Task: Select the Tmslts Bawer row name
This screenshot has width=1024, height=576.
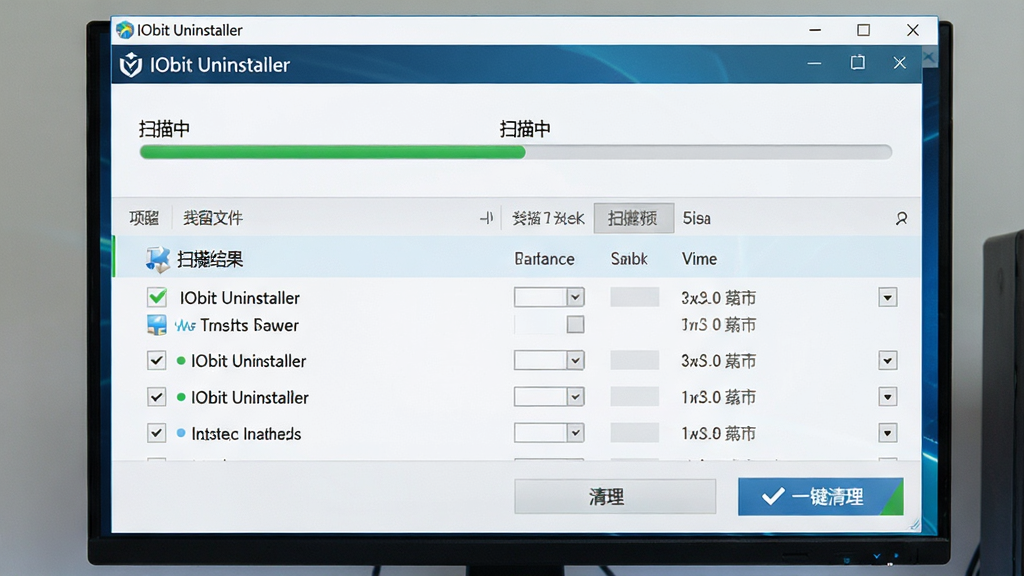Action: (x=249, y=325)
